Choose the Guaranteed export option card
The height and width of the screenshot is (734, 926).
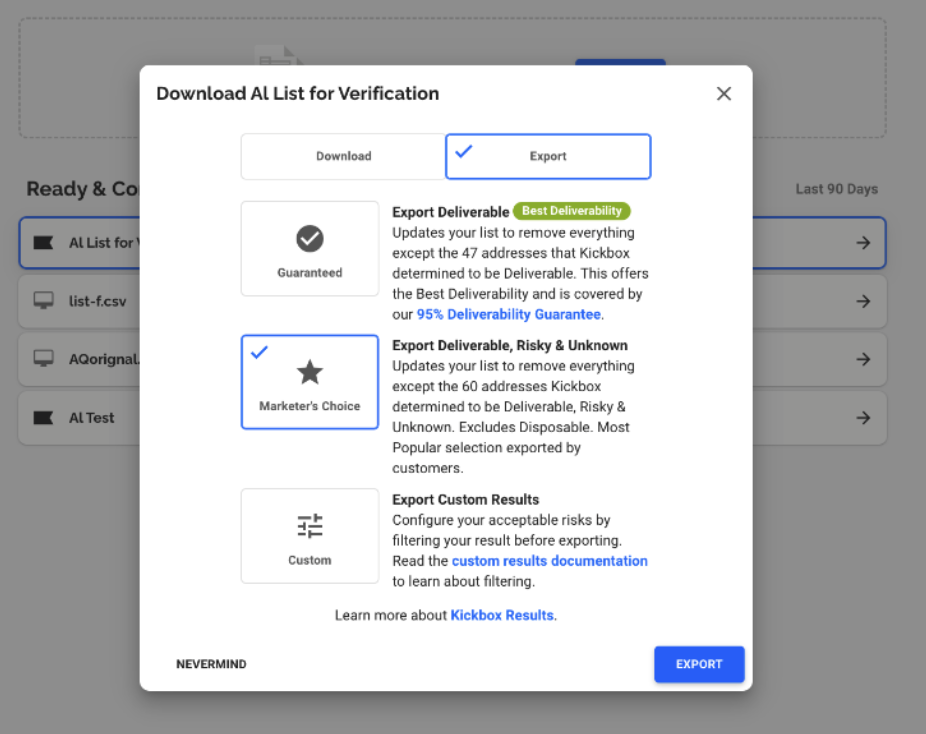(309, 249)
